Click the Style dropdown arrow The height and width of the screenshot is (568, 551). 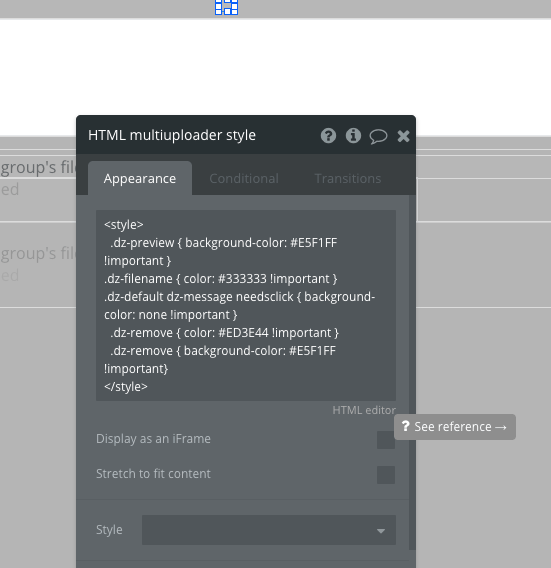381,531
